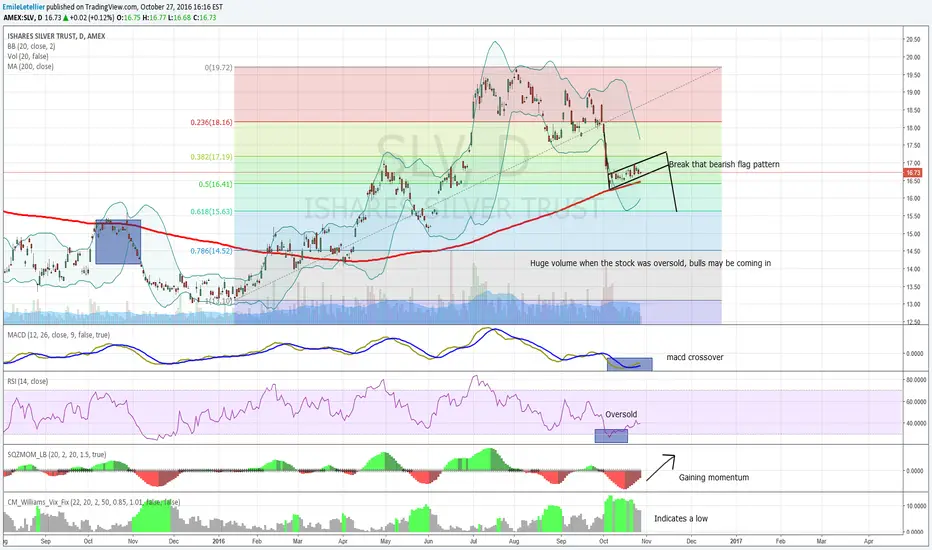Click the current price tag 16.73 on price axis
The height and width of the screenshot is (550, 932).
912,173
